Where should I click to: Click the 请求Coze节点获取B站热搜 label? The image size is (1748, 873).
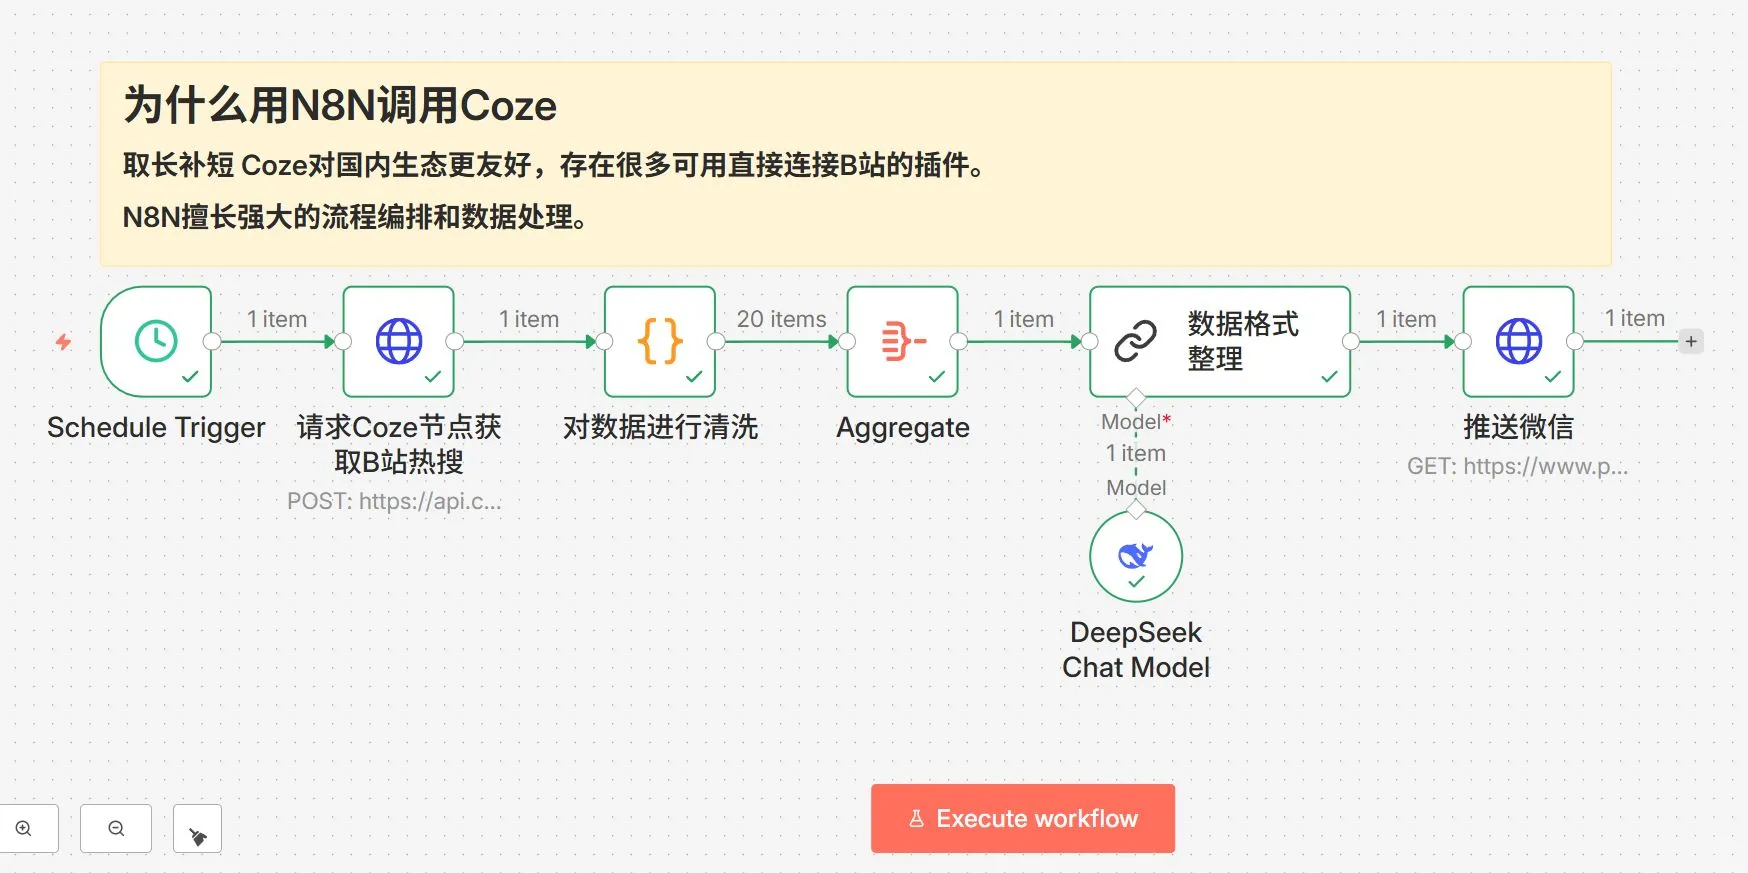(x=399, y=444)
